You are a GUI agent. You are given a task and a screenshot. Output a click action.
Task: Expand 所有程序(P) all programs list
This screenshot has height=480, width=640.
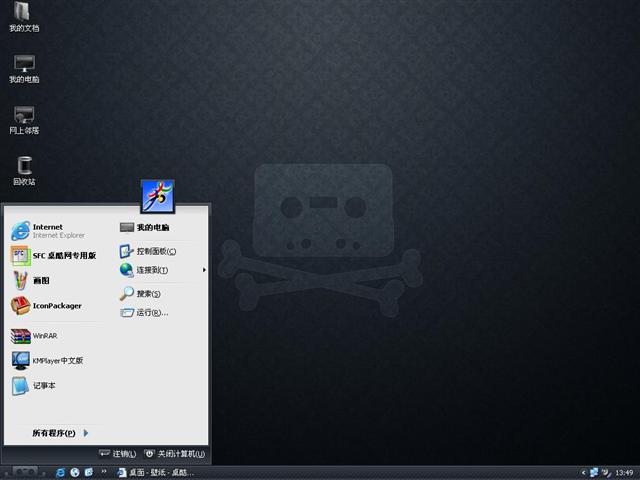point(60,433)
